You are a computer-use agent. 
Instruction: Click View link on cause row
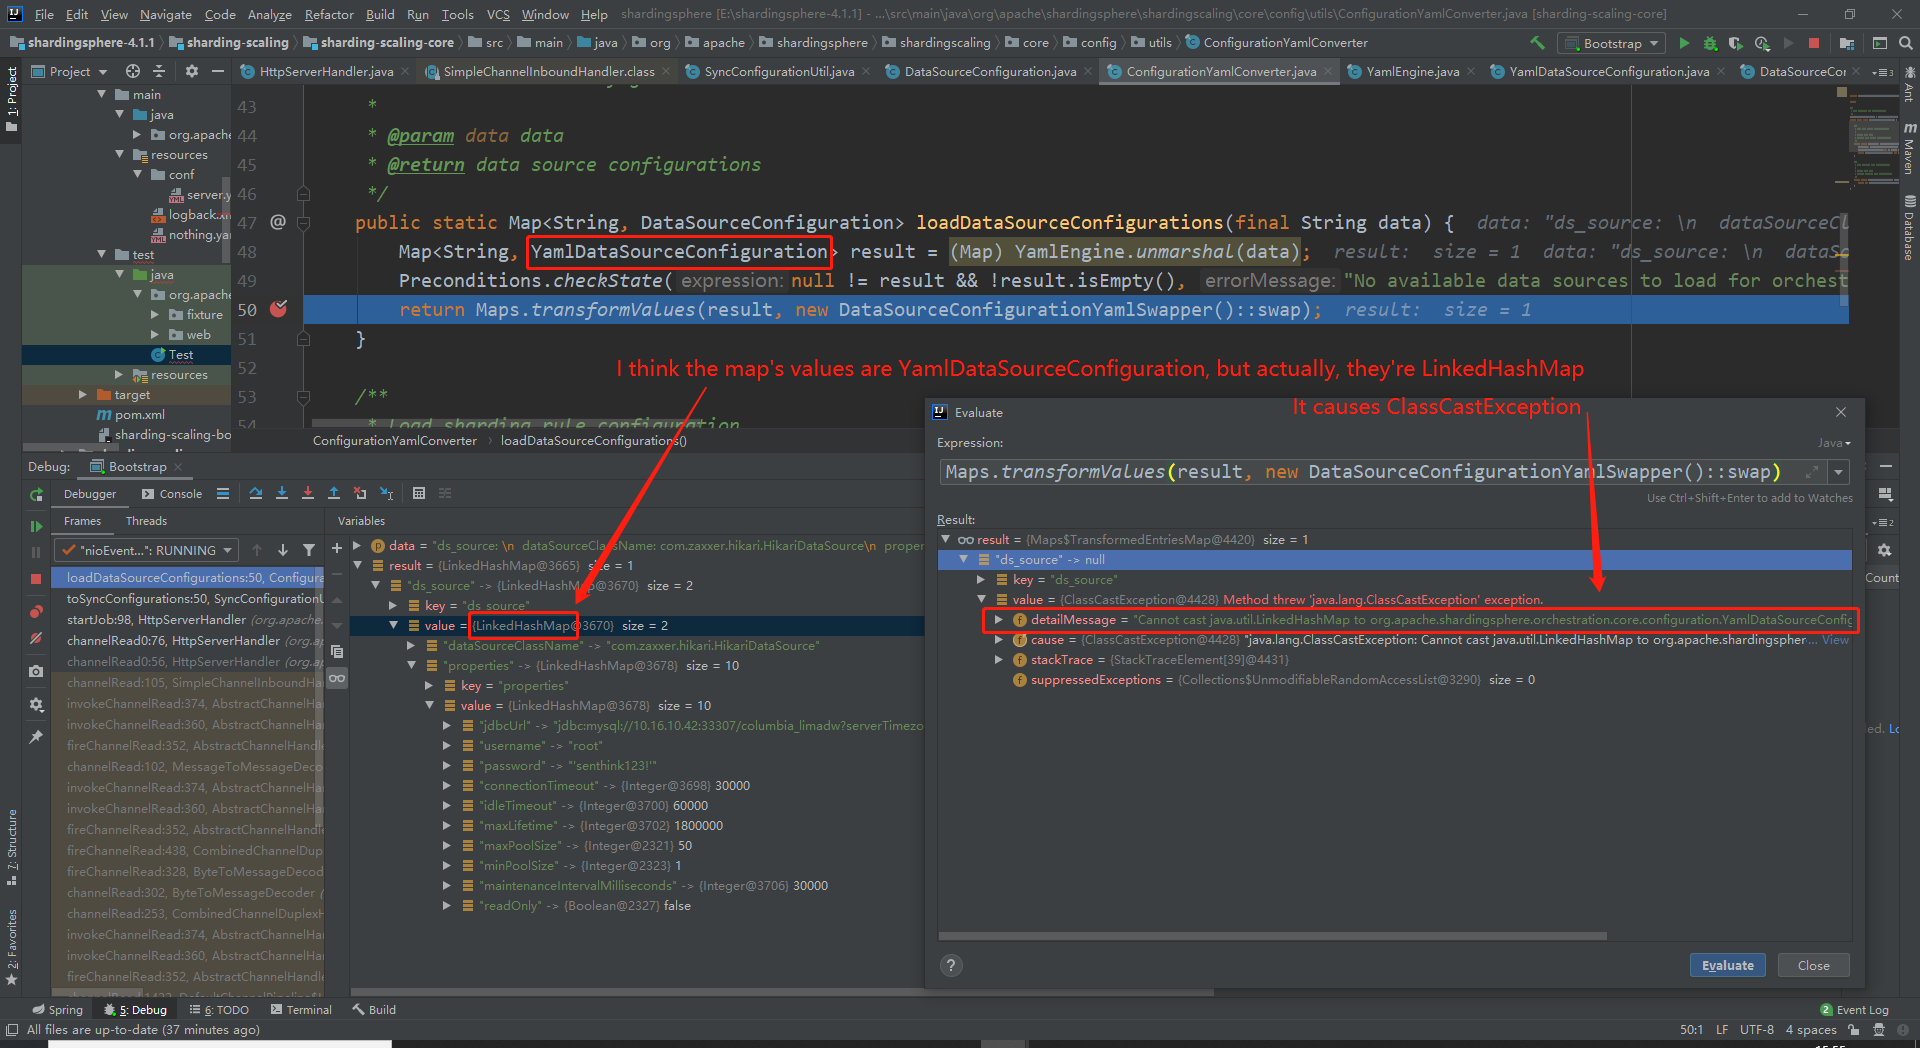(x=1835, y=639)
